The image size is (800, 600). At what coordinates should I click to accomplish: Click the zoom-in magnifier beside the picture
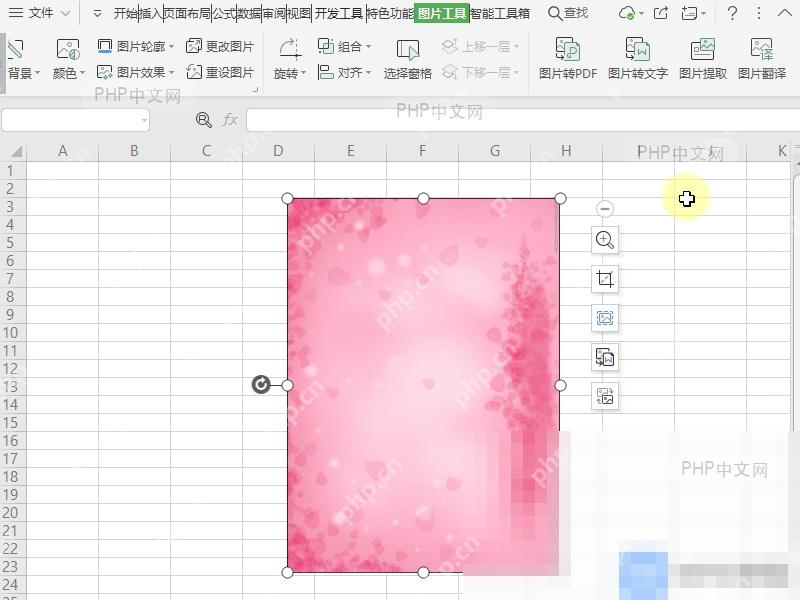(605, 240)
